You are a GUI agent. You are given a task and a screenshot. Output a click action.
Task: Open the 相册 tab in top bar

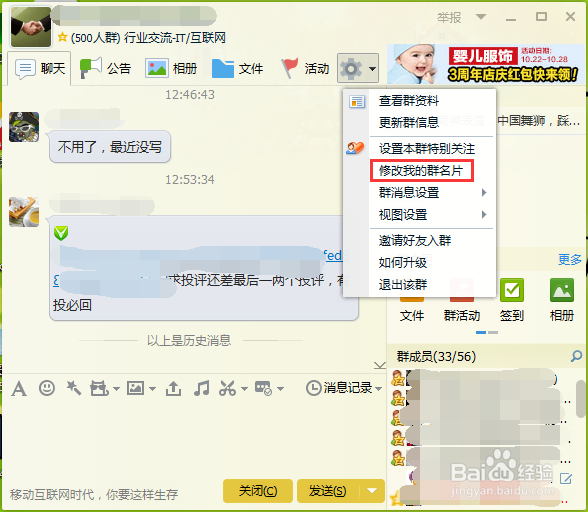[x=171, y=69]
